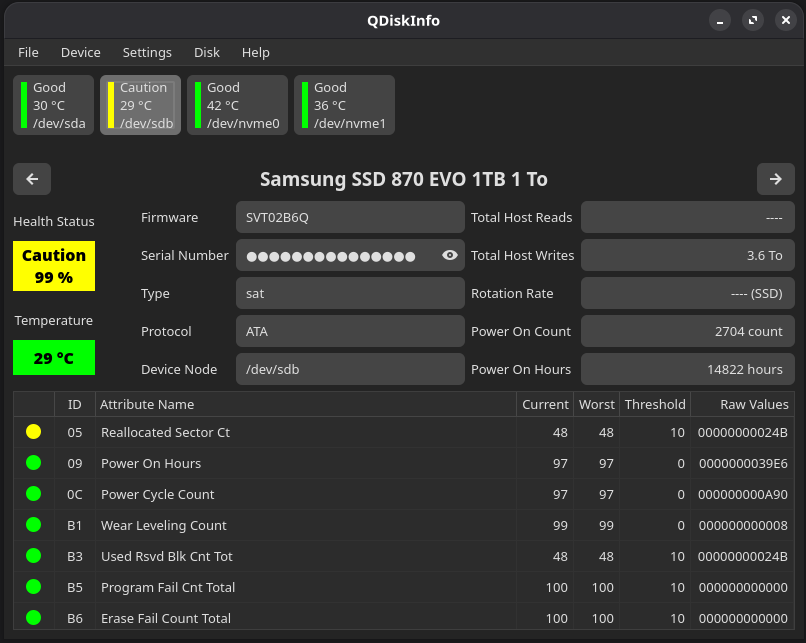Click the Protocol field showing ATA

350,332
